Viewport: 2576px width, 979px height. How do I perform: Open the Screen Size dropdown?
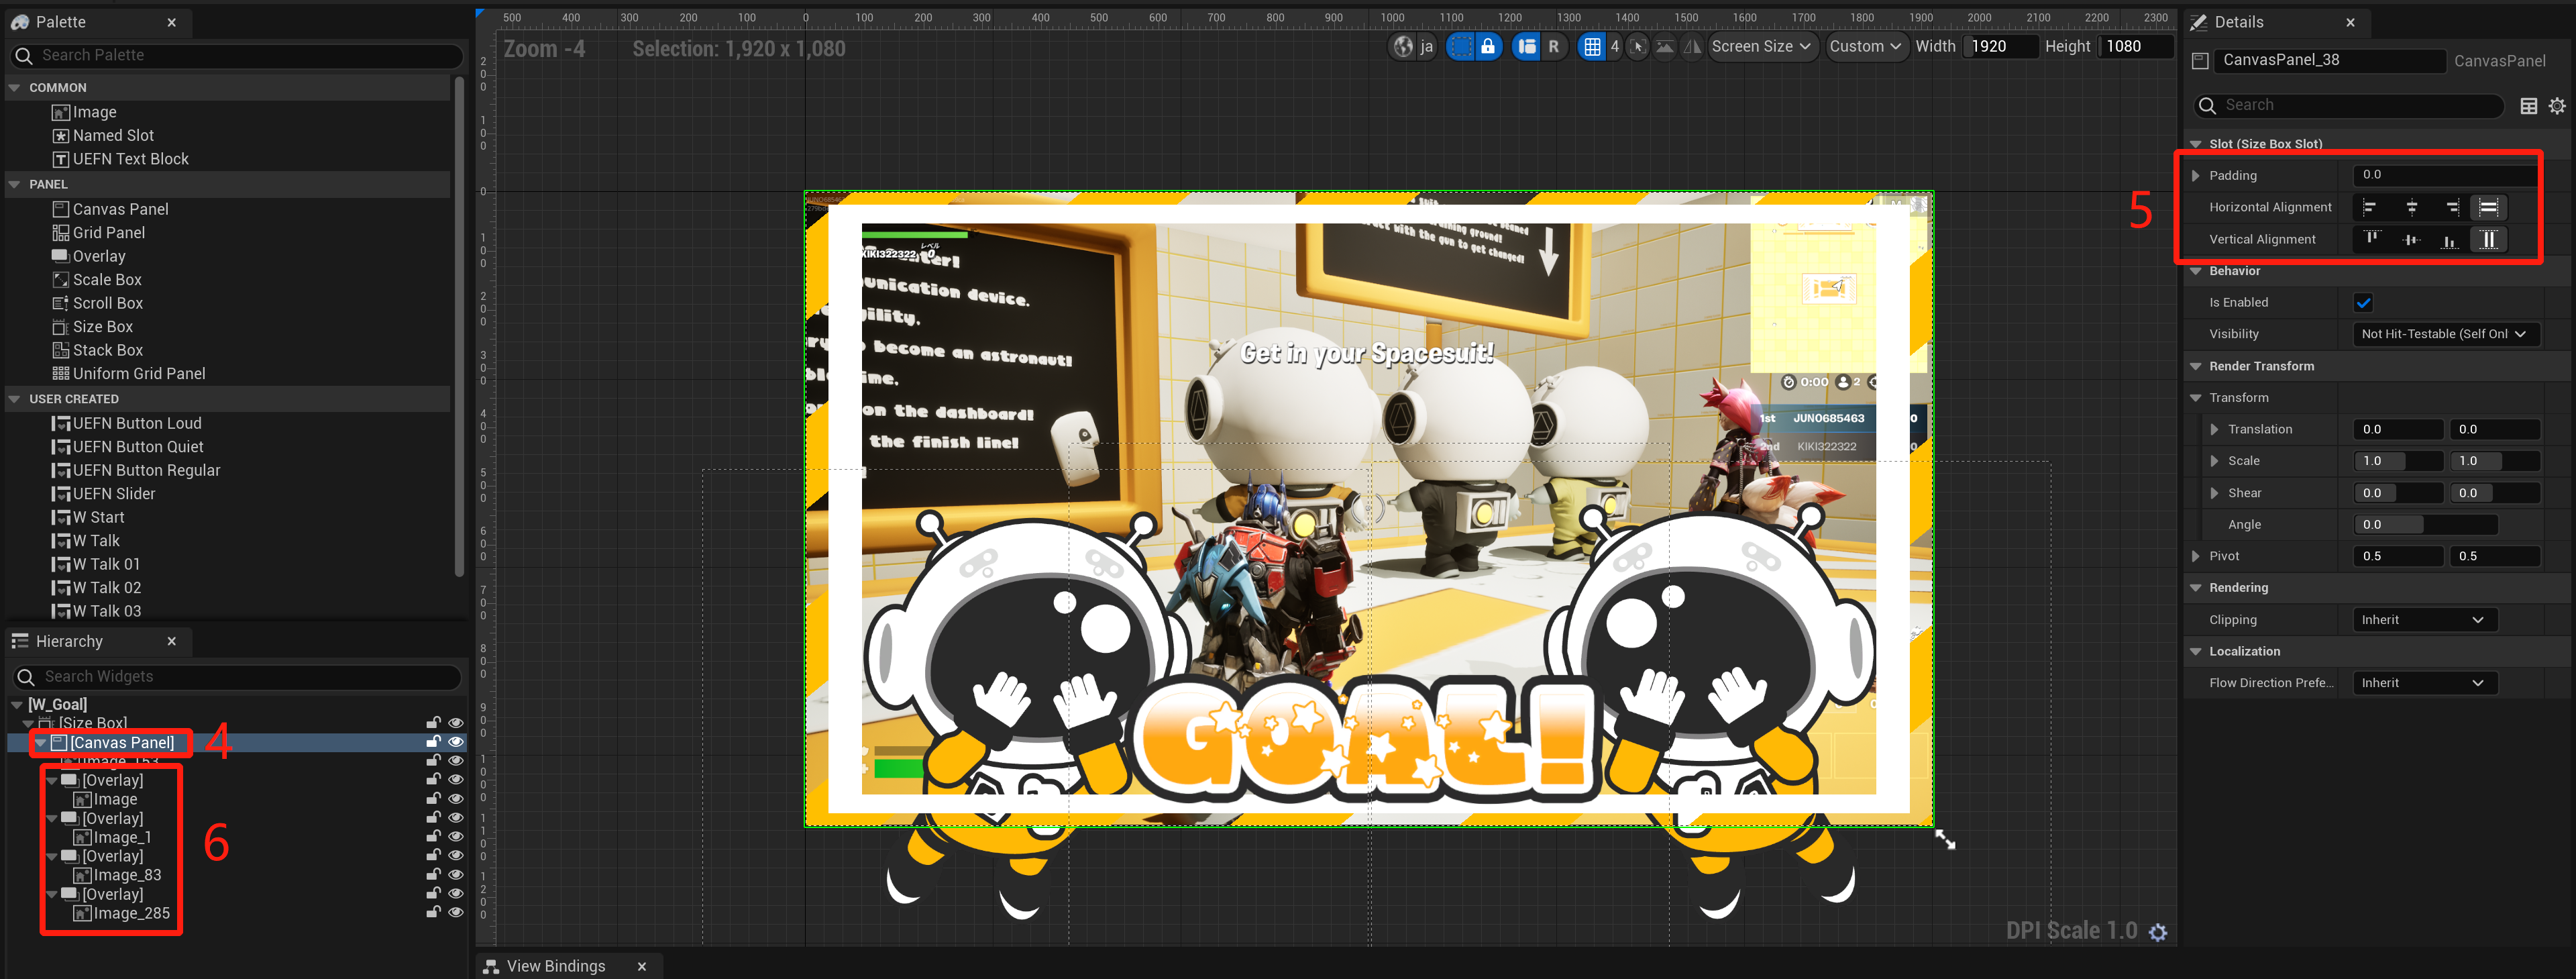1761,46
